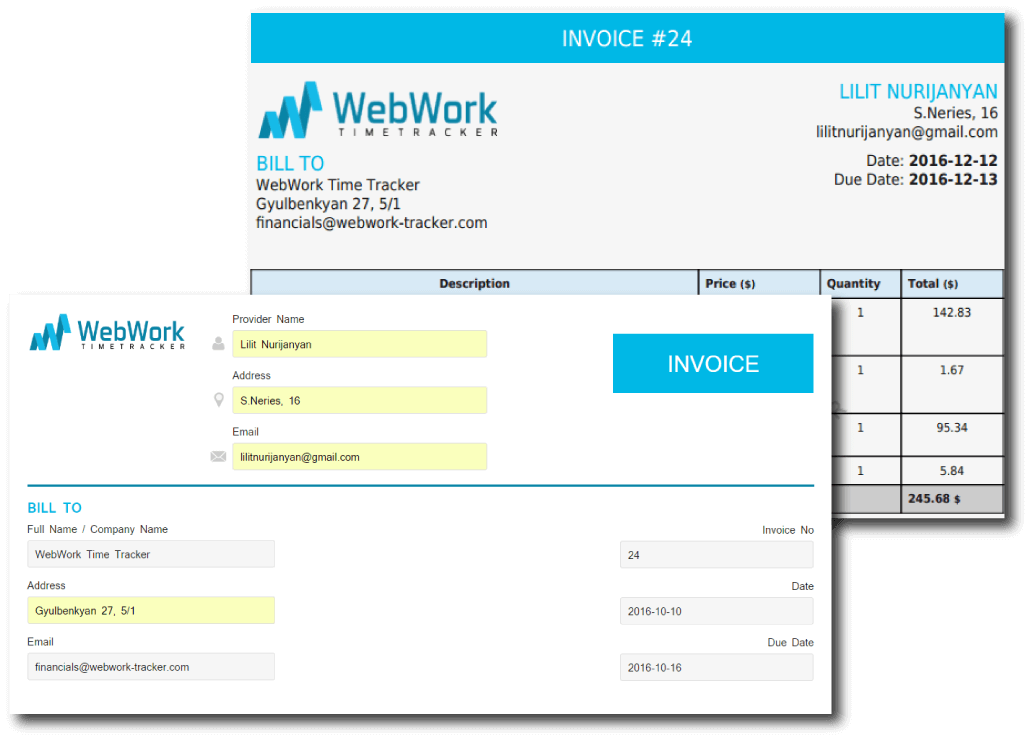
Task: Click S.Neries, 16 in the preview header
Action: pos(956,113)
